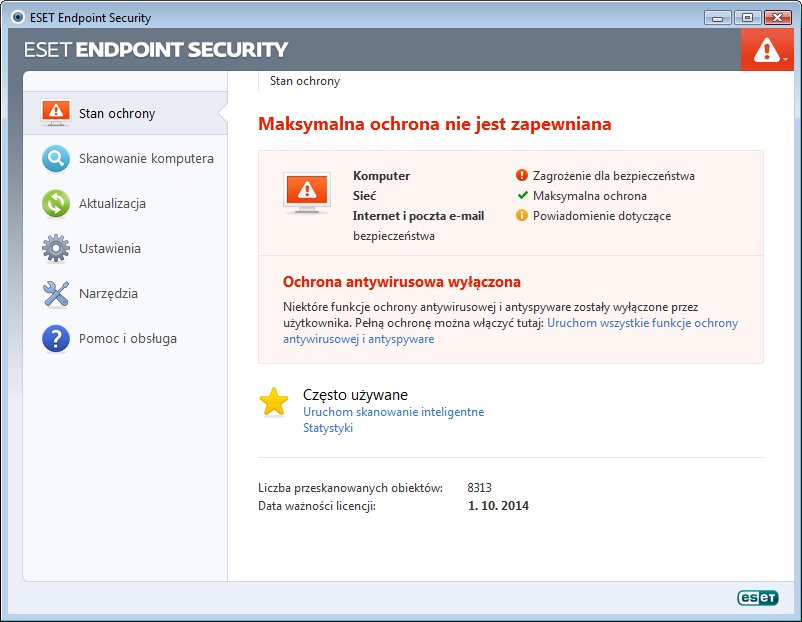Click the ESET logo in bottom corner
Screen dimensions: 802x622
758,597
